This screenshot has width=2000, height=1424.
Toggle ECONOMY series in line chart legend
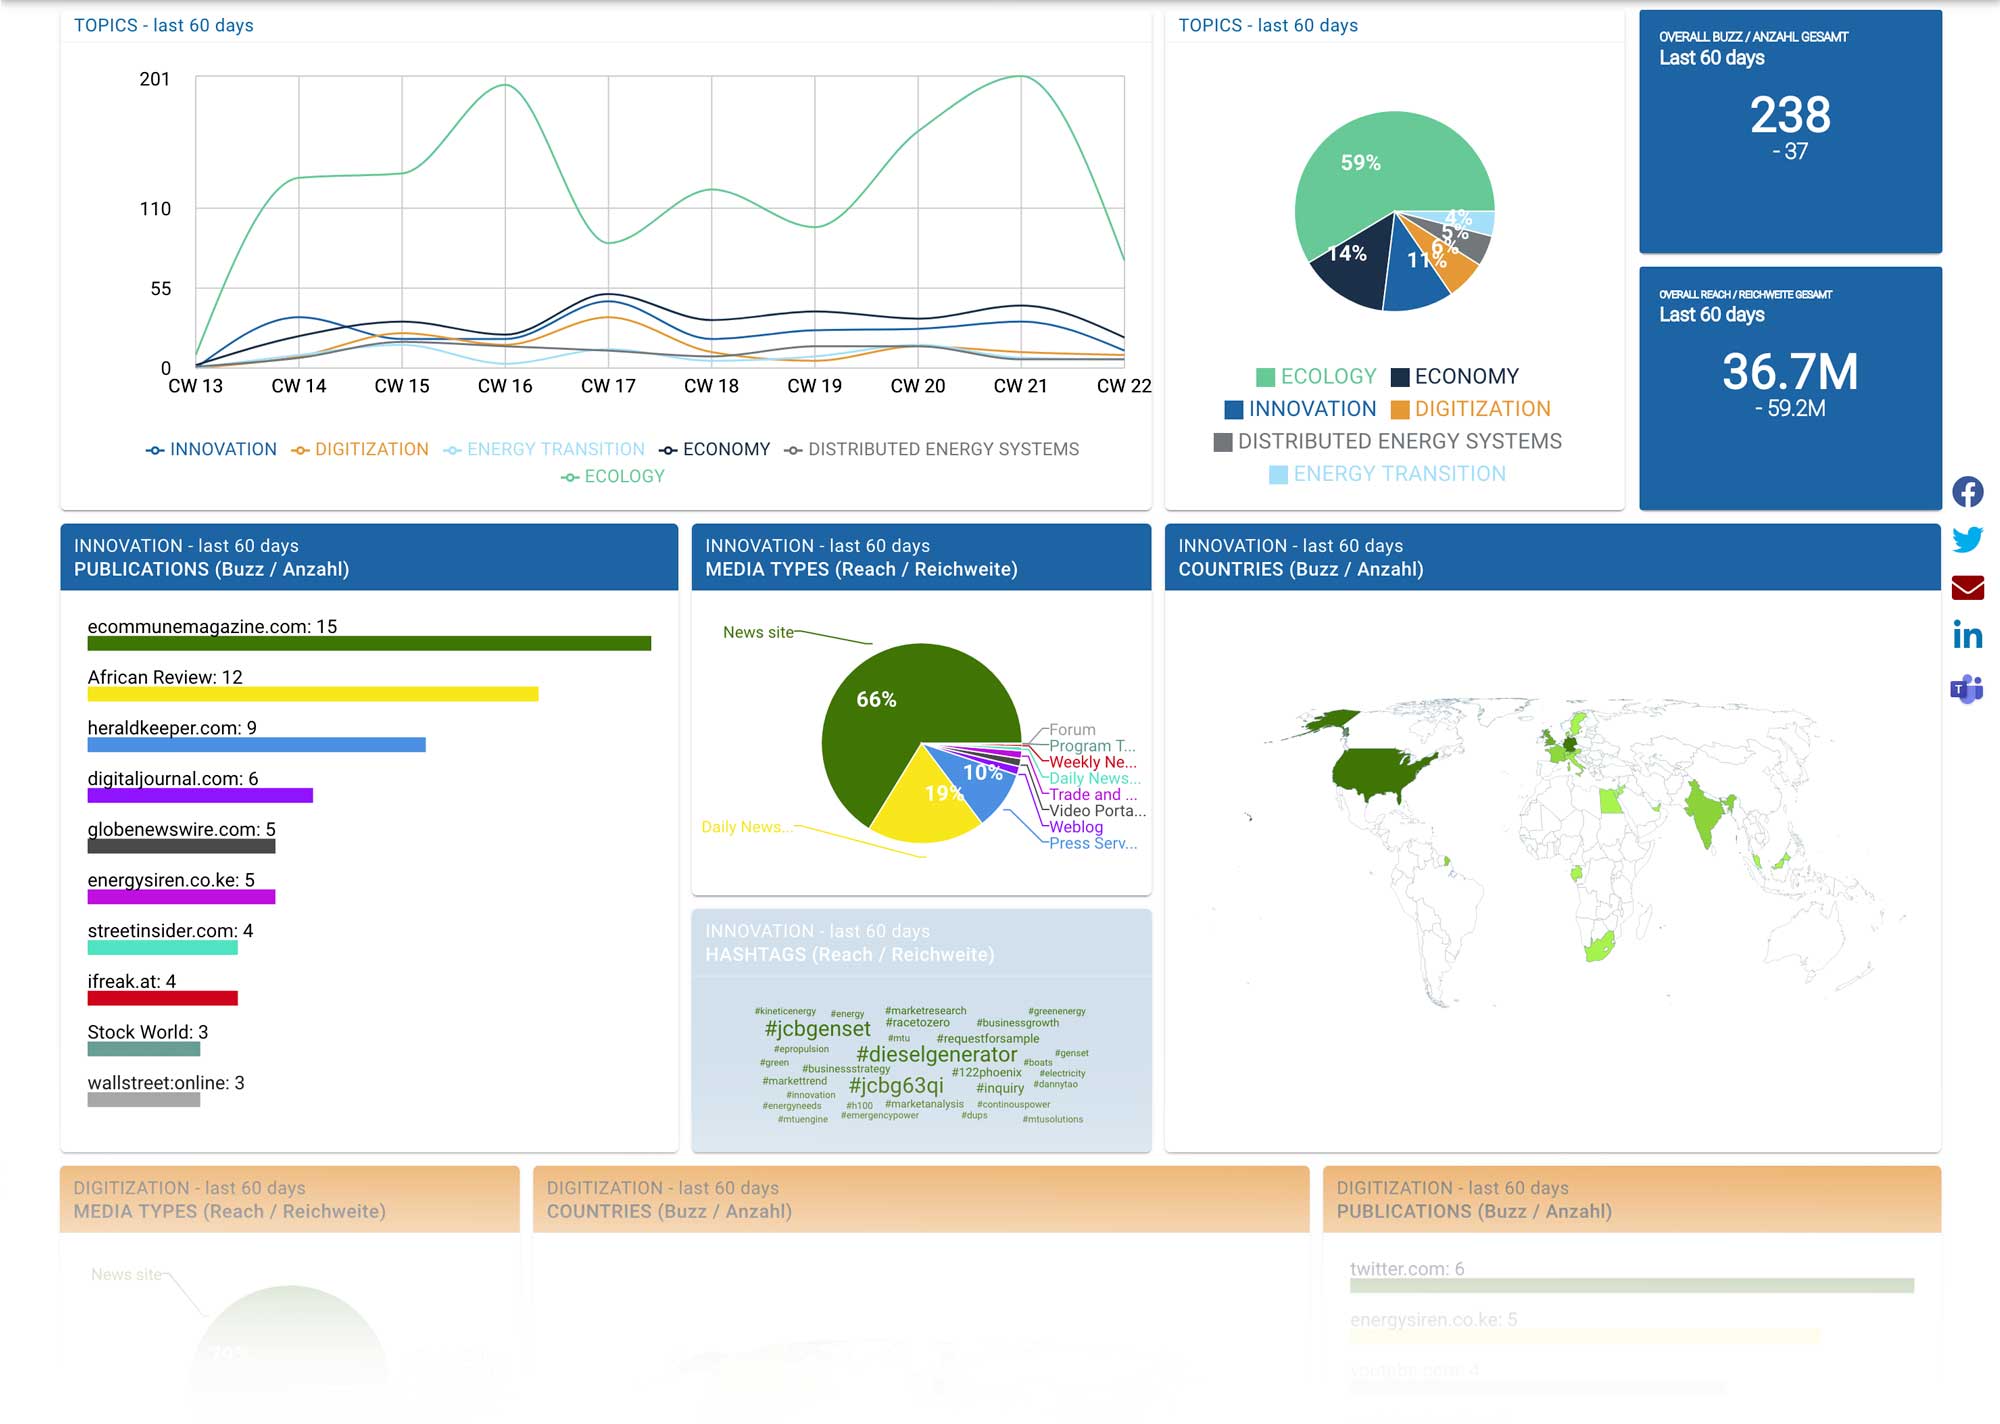[x=714, y=450]
